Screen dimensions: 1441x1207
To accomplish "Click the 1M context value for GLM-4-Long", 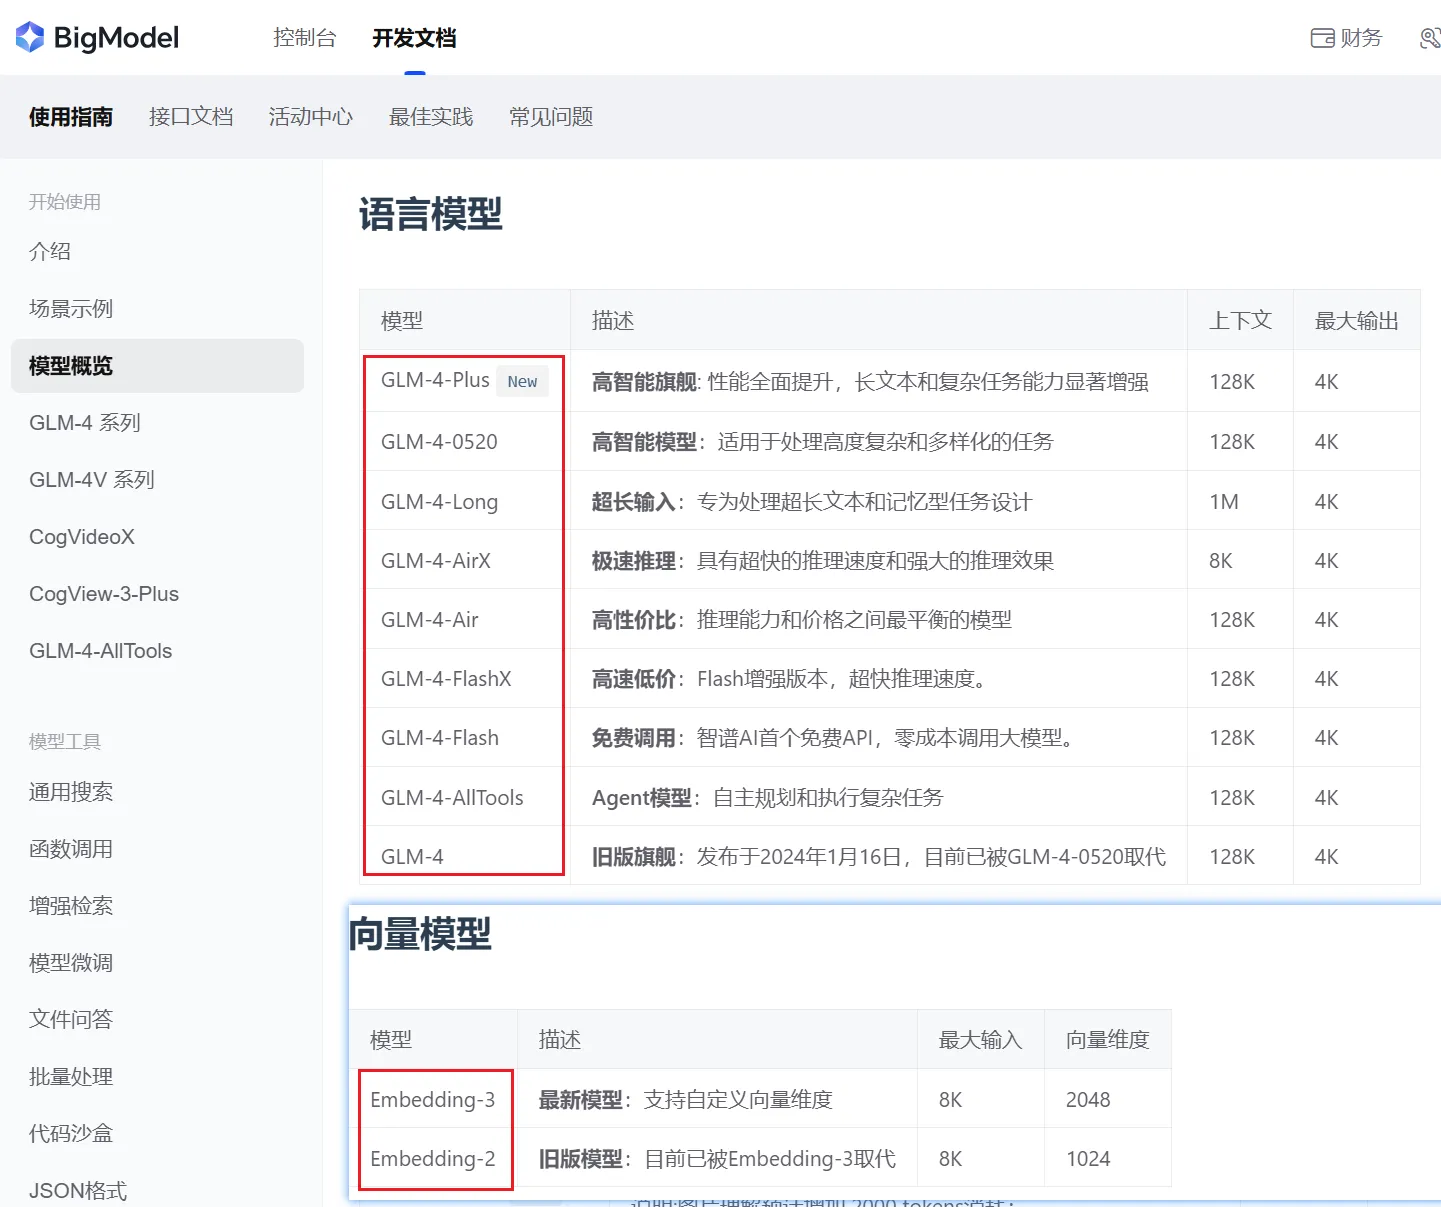I will click(1224, 502).
